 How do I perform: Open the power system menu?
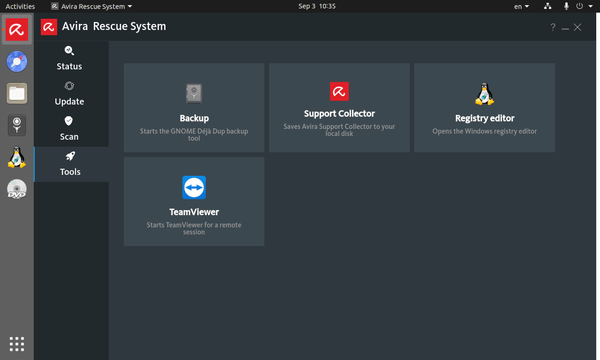click(584, 6)
